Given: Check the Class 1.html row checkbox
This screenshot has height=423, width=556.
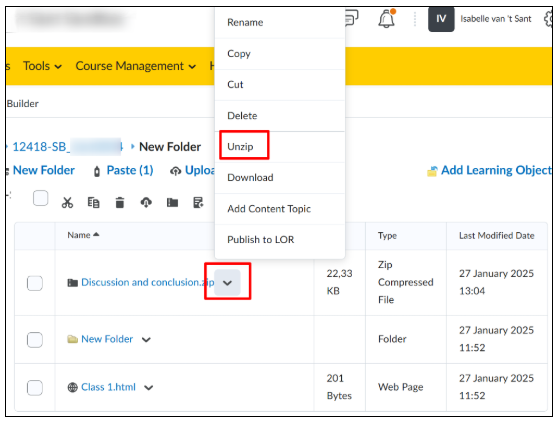Looking at the screenshot, I should 35,388.
